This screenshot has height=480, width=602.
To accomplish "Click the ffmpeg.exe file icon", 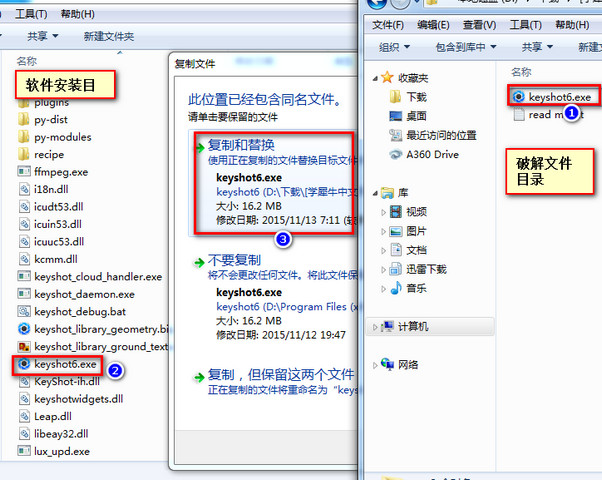I will pos(24,171).
